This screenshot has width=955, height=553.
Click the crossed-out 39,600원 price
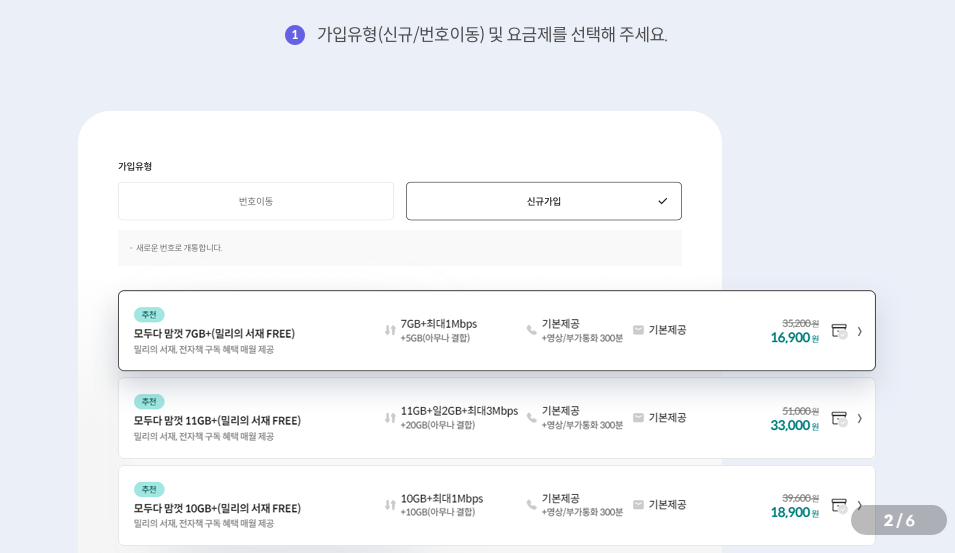[800, 498]
